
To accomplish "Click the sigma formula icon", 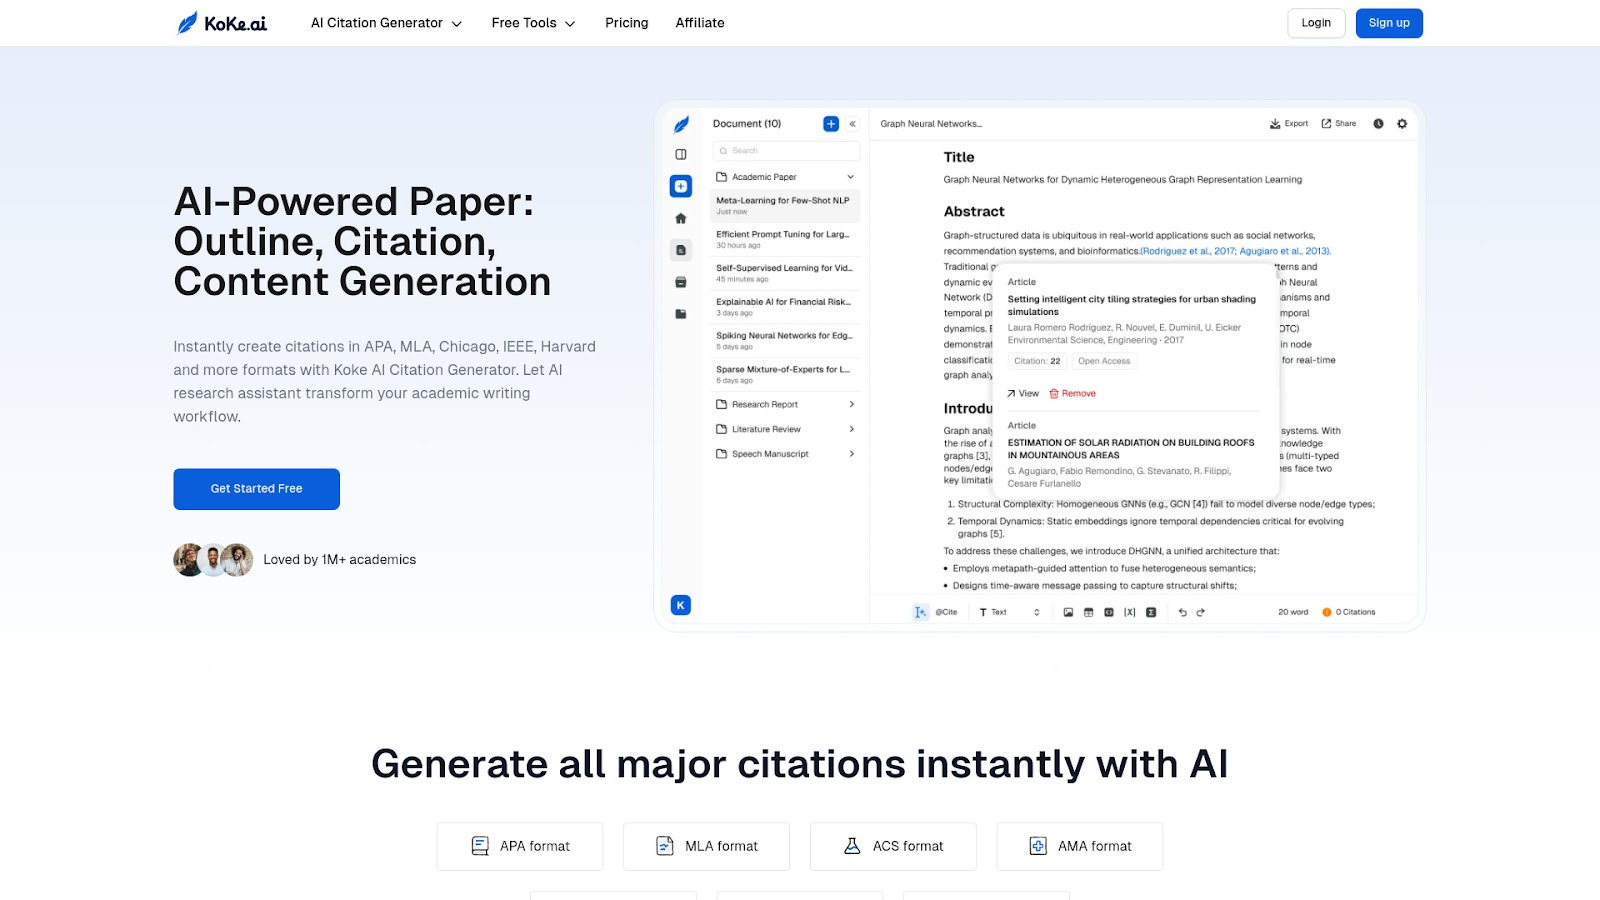I will tap(1151, 612).
